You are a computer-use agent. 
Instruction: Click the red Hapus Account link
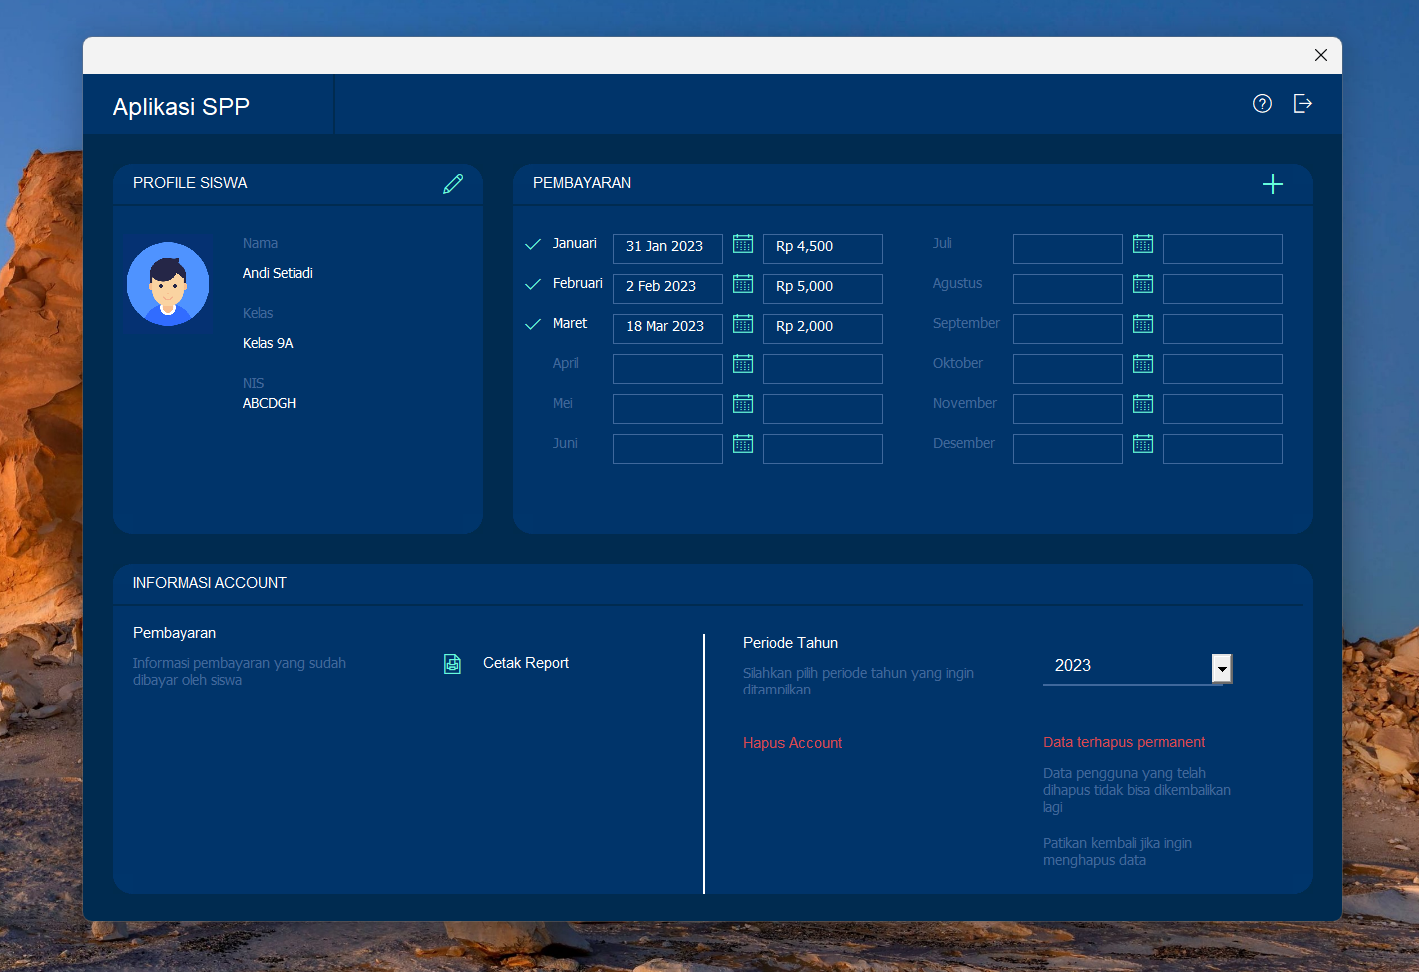click(x=792, y=743)
